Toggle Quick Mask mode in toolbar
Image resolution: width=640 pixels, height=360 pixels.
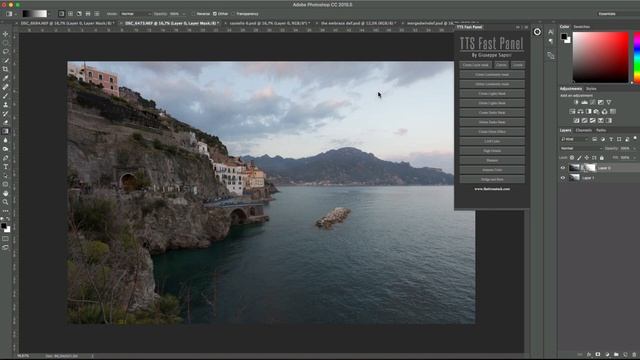[5, 239]
